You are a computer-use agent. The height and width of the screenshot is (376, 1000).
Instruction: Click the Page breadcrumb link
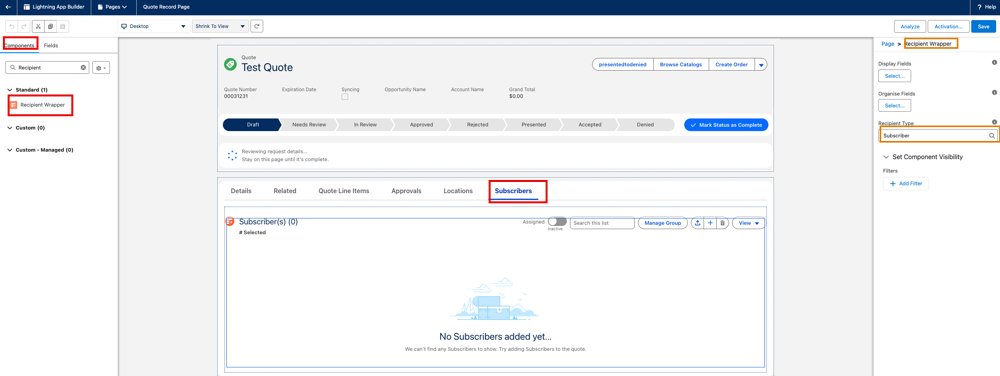[887, 44]
